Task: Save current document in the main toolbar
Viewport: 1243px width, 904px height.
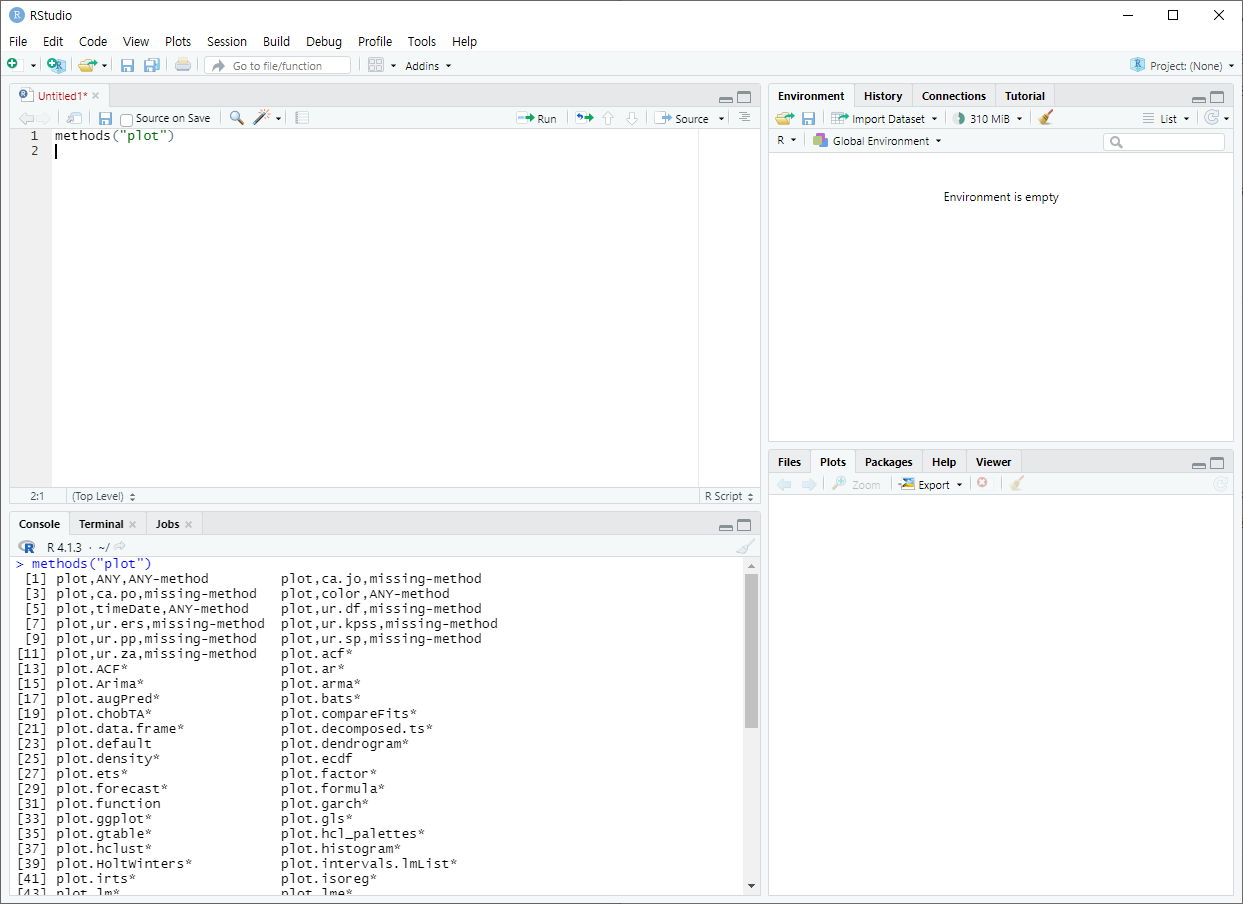Action: pos(127,65)
